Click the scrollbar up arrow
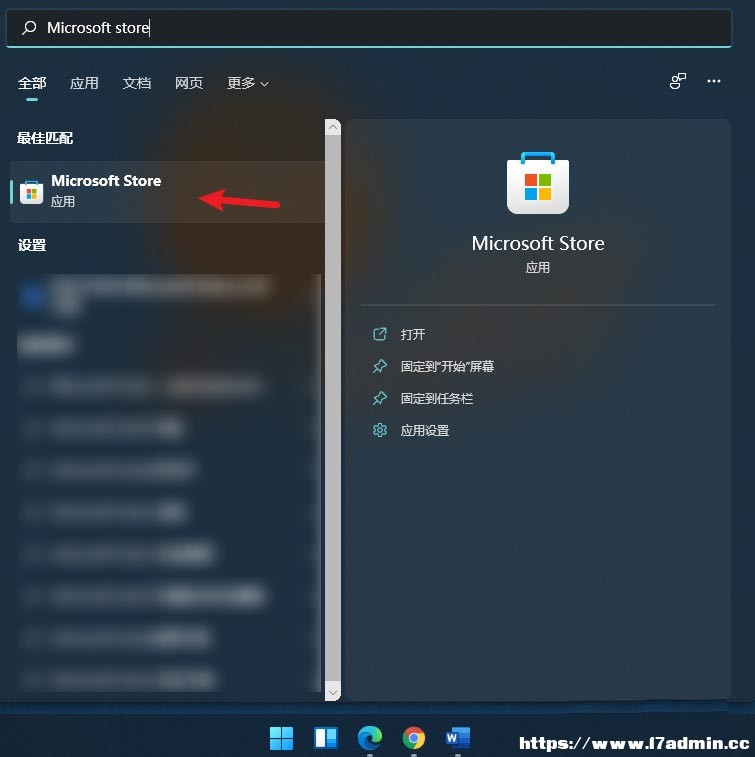The width and height of the screenshot is (755, 757). (333, 127)
